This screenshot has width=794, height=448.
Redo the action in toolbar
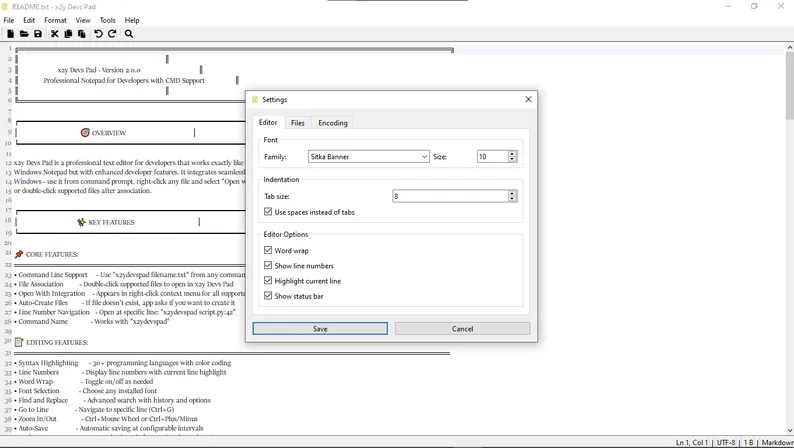click(112, 34)
